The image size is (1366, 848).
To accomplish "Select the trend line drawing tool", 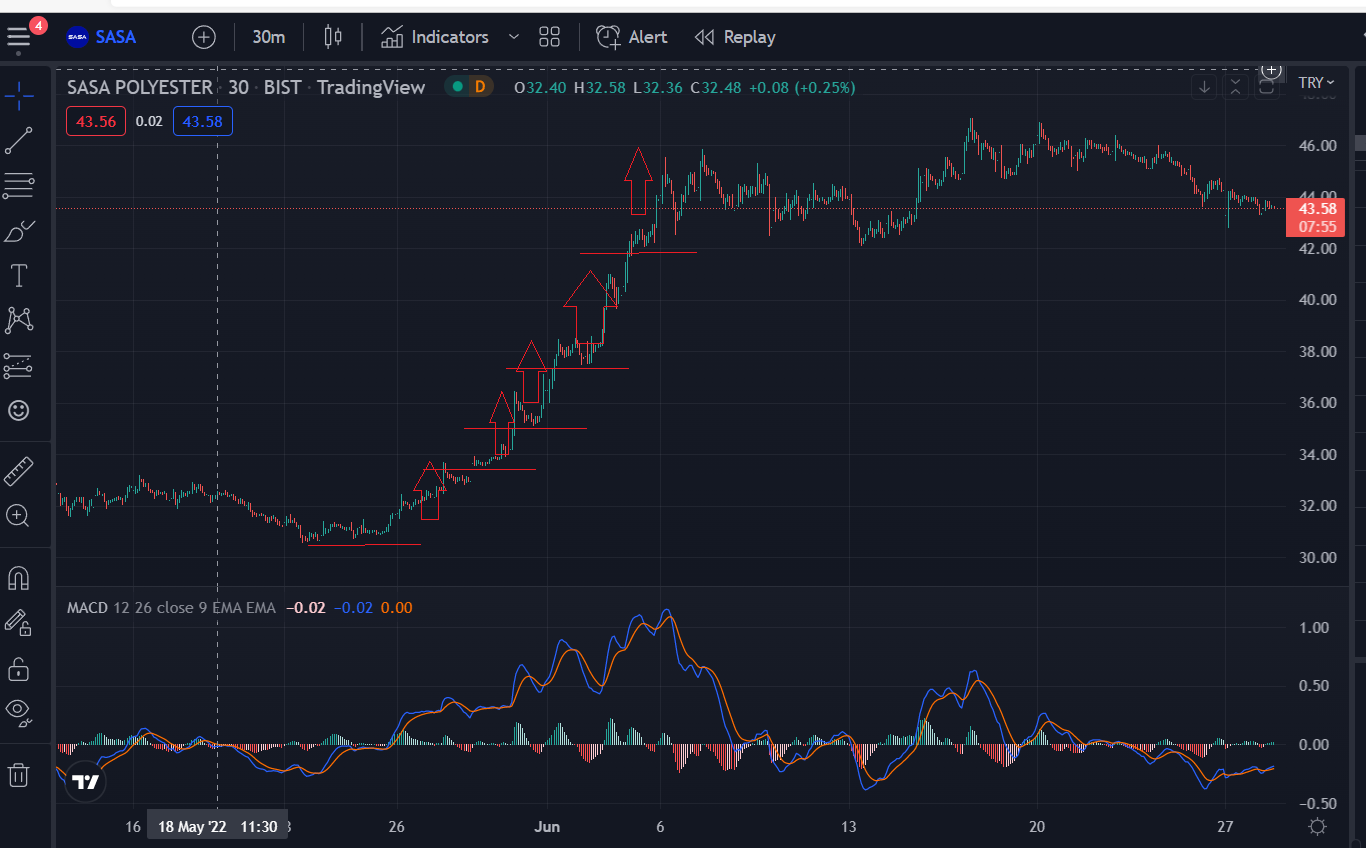I will pos(19,140).
